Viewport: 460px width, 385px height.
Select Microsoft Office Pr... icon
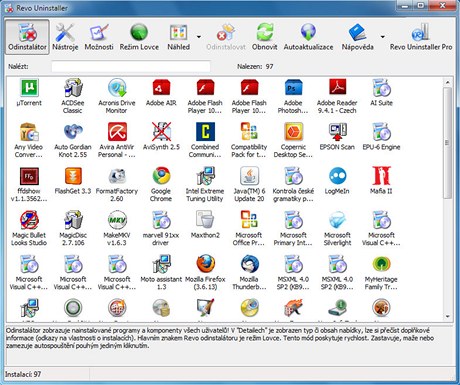[249, 220]
